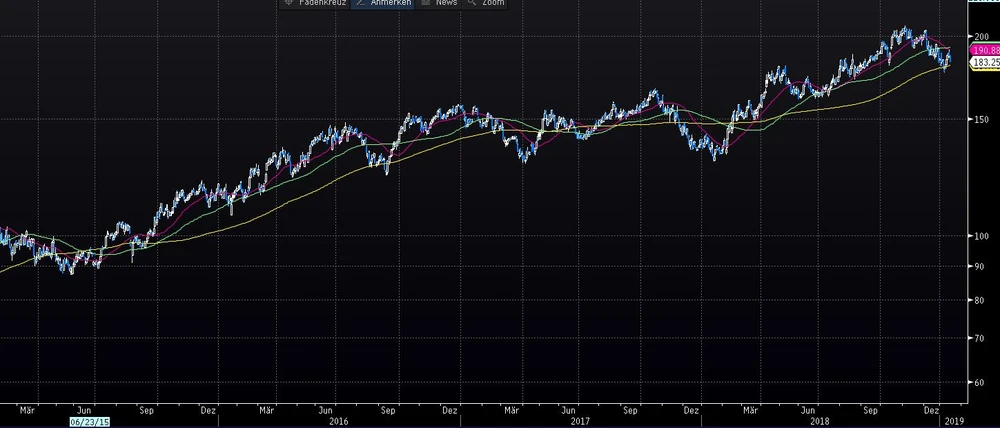
Task: Open the News overlay from toolbar
Action: (438, 4)
